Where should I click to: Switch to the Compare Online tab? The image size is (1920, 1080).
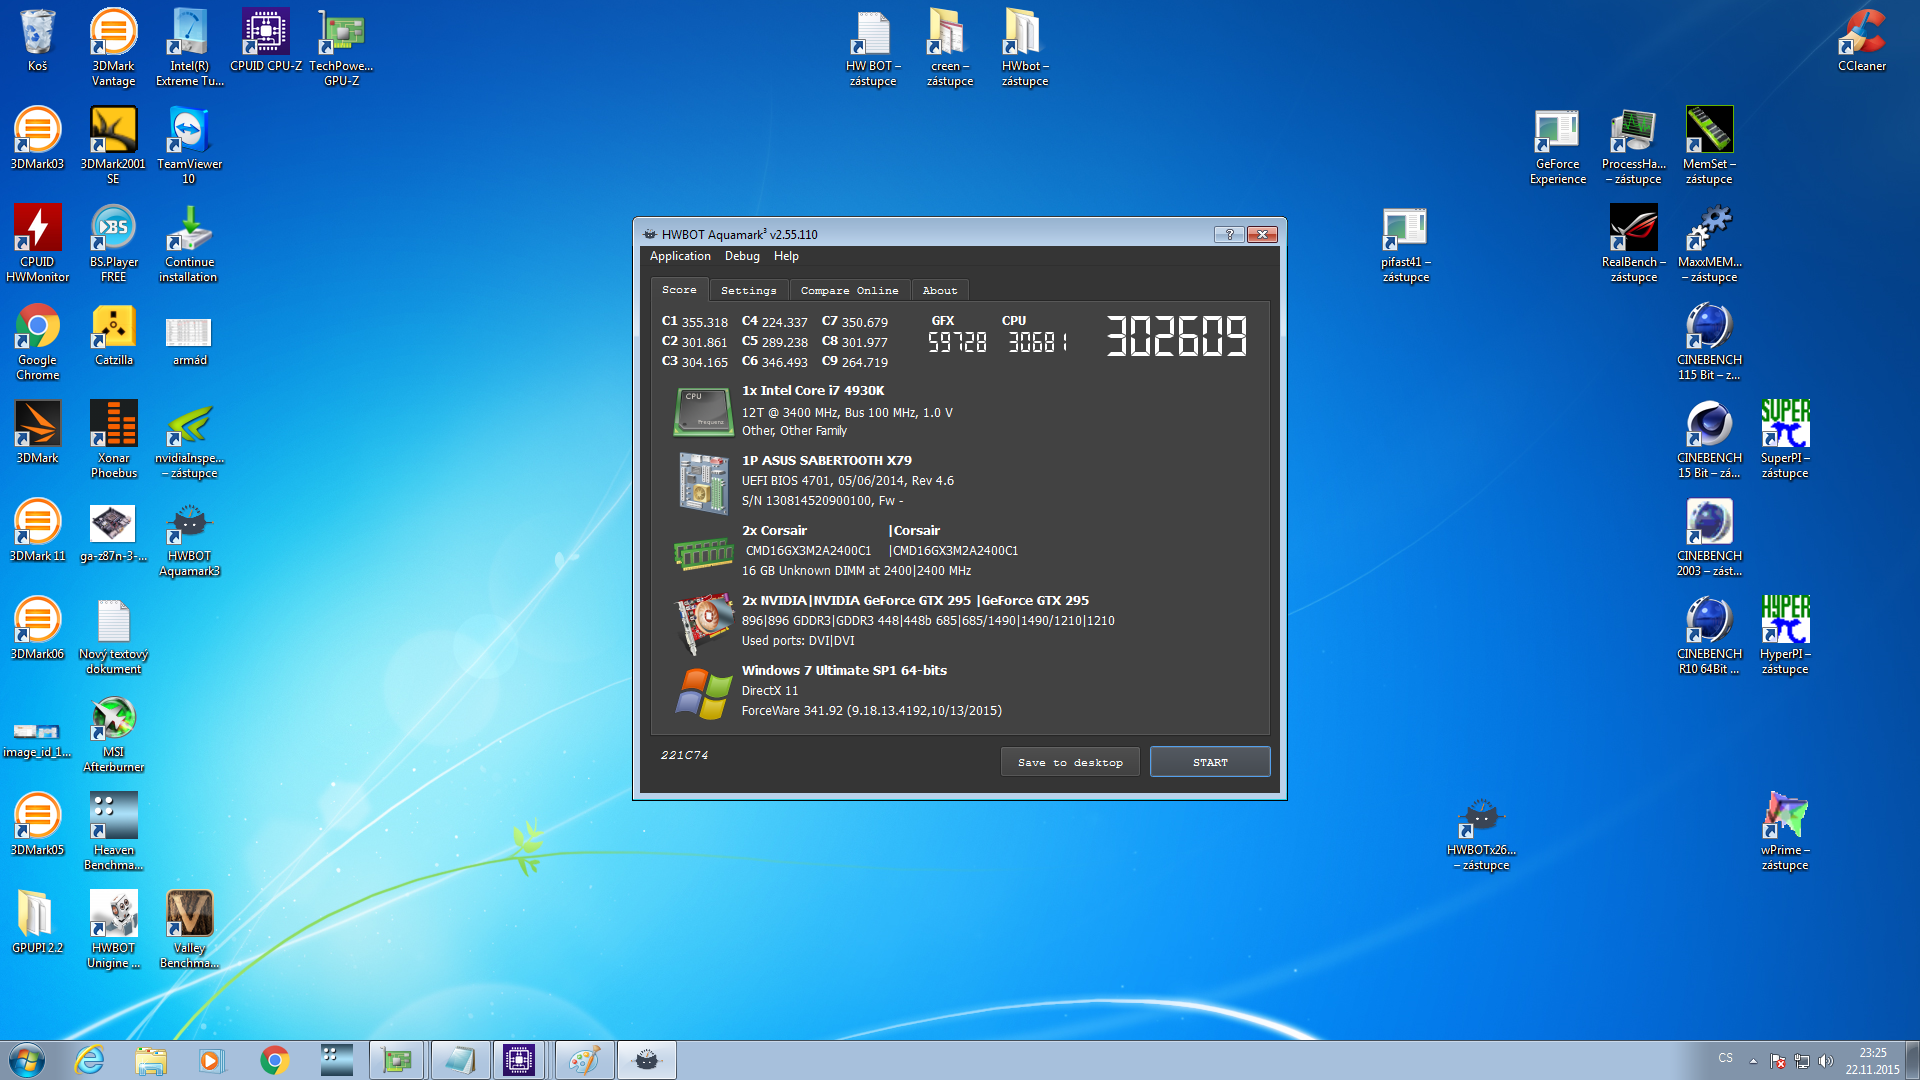(x=849, y=290)
